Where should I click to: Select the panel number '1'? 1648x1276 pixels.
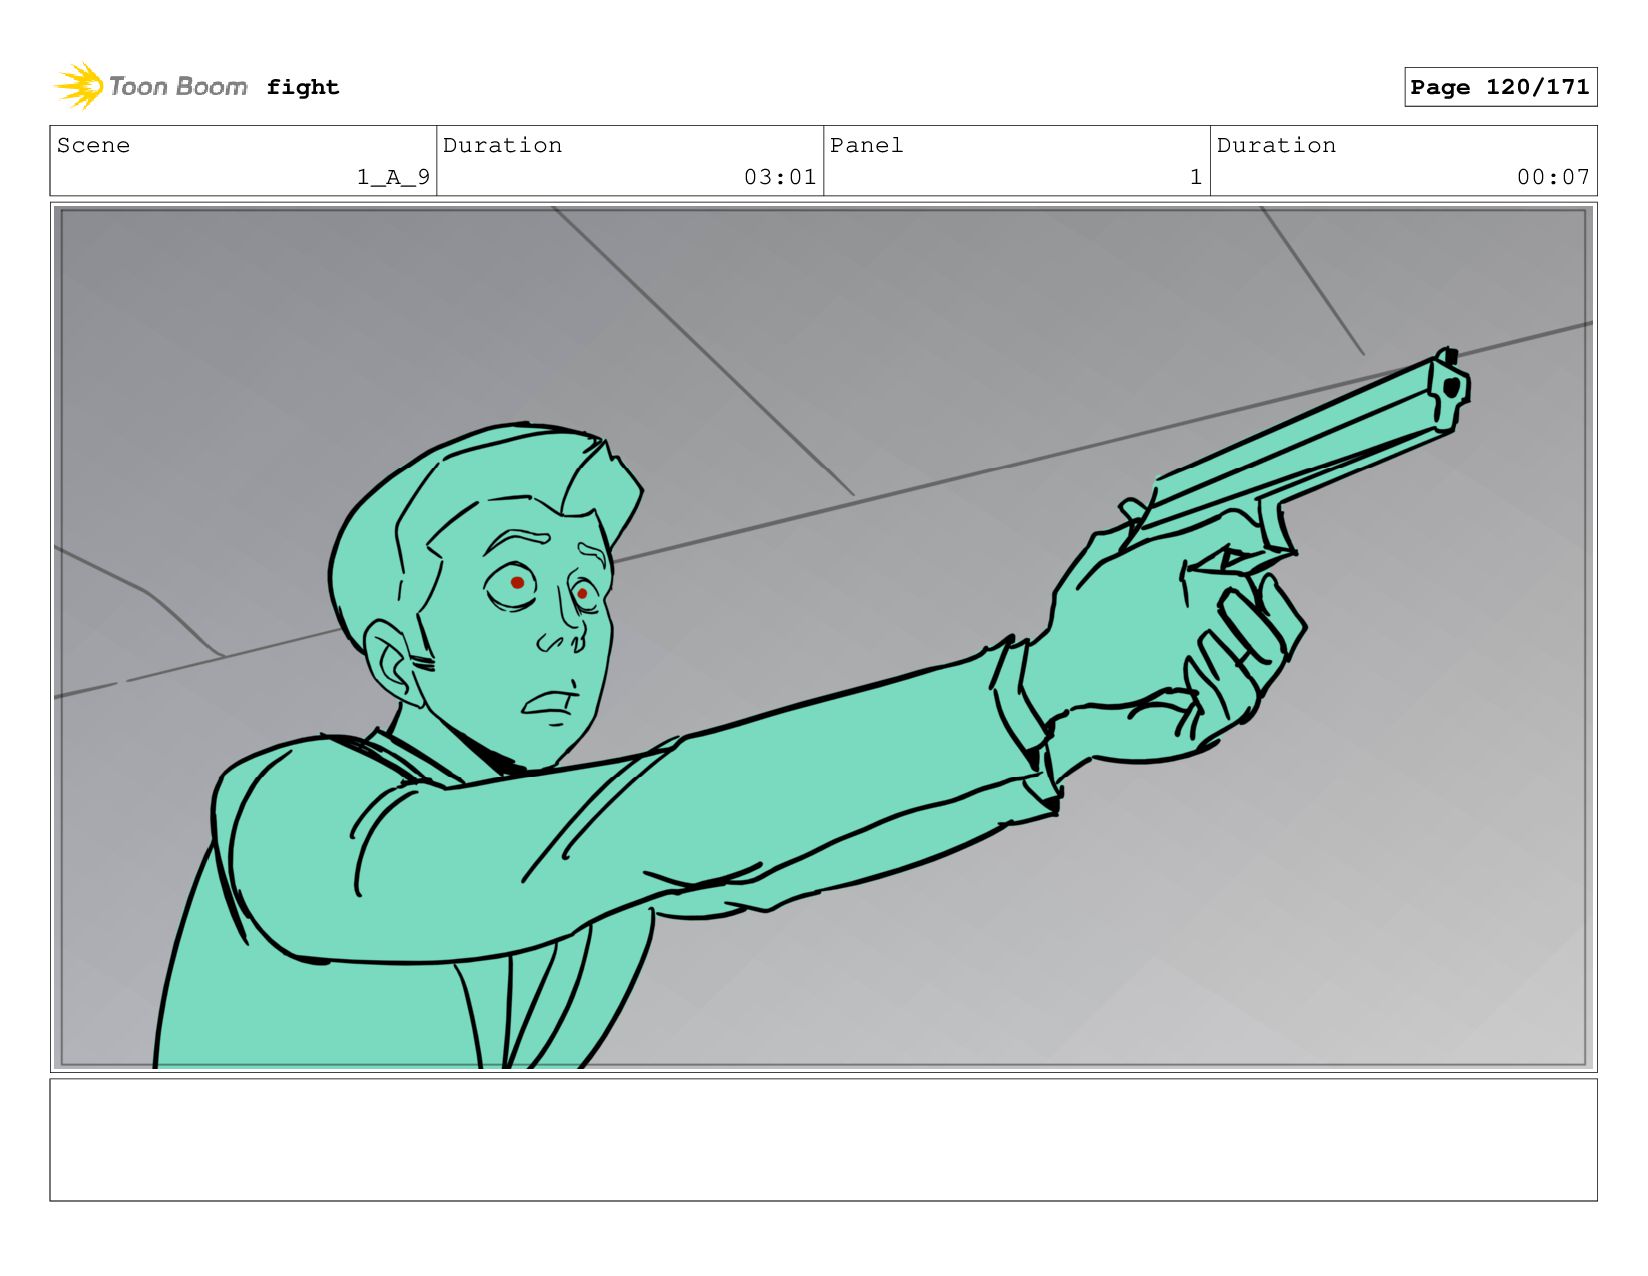(x=1196, y=177)
